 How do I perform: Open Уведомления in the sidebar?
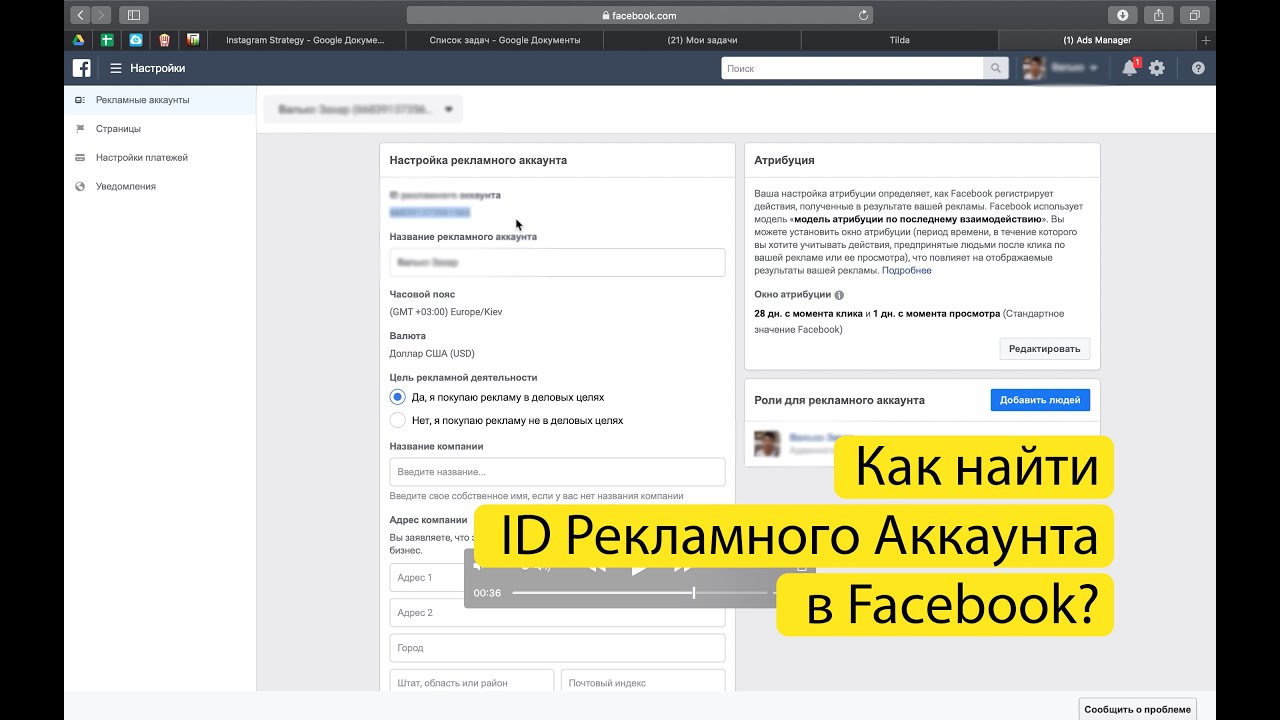(160, 187)
